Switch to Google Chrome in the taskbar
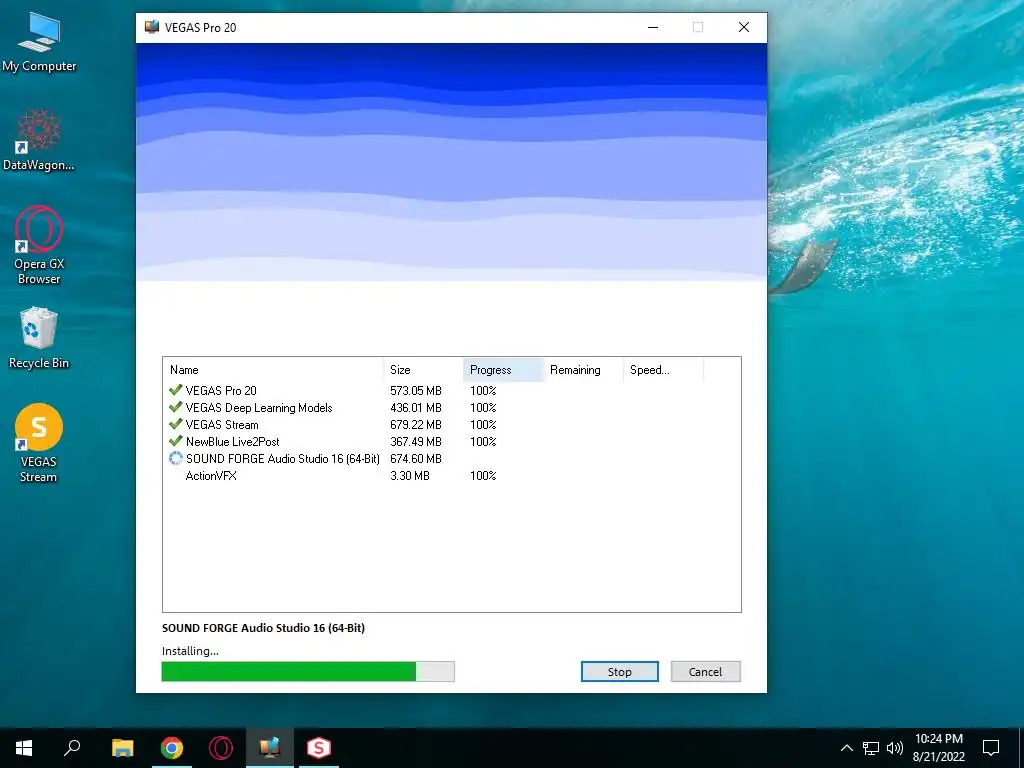The image size is (1024, 768). point(172,748)
